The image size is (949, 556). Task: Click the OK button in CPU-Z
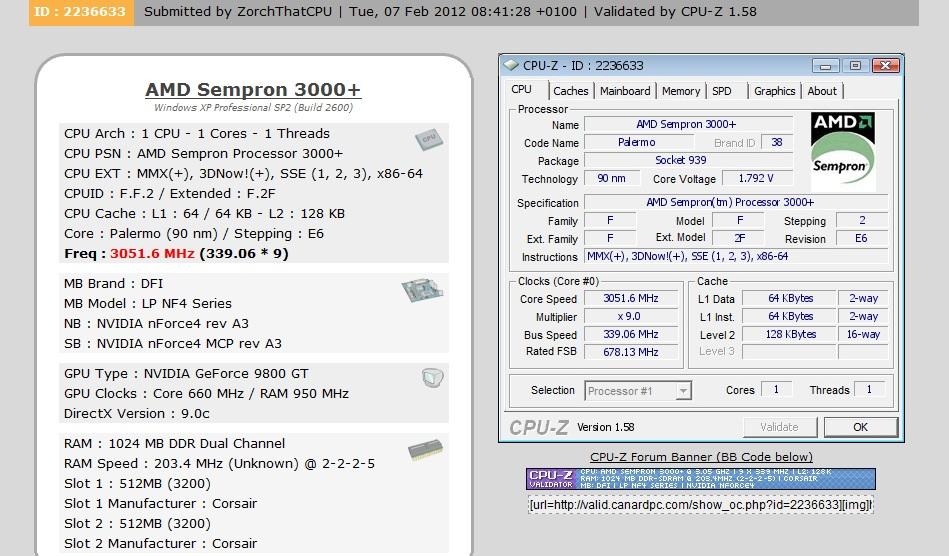pyautogui.click(x=861, y=427)
